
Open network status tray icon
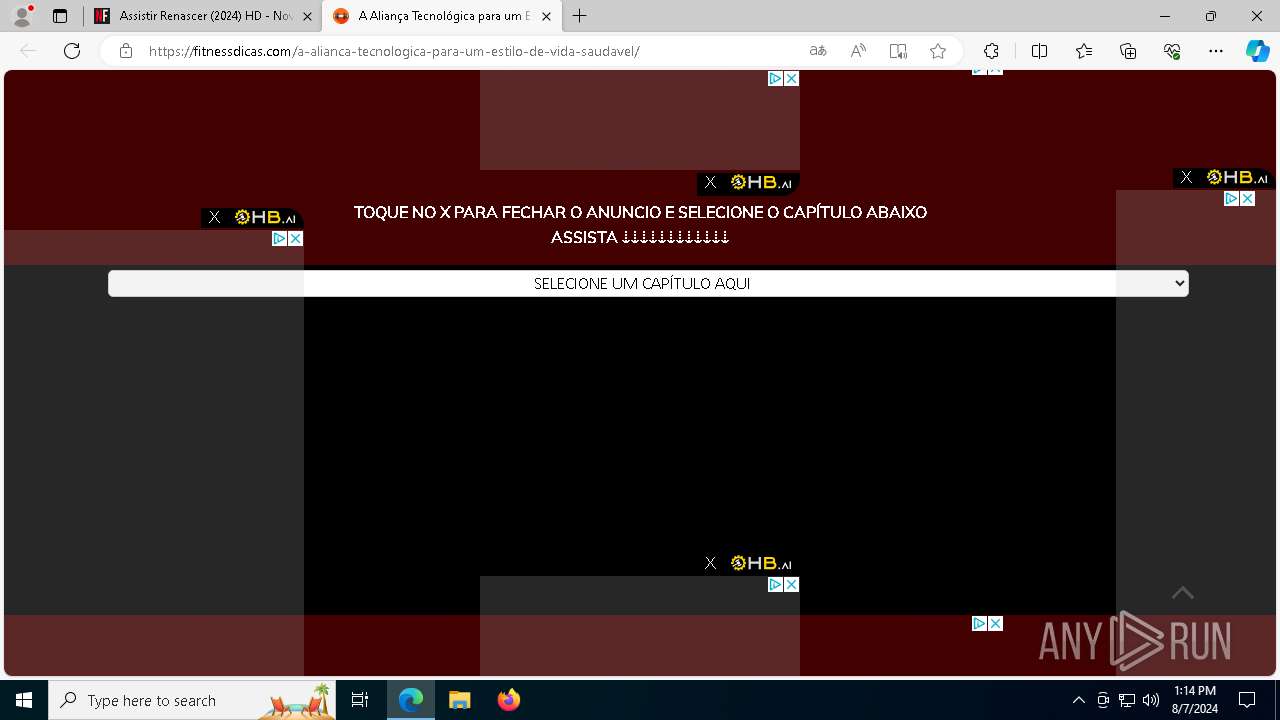1127,700
